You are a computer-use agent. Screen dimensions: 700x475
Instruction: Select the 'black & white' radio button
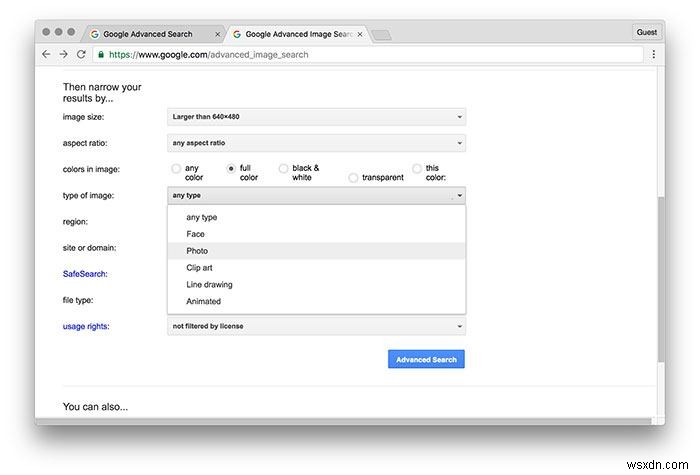coord(283,169)
